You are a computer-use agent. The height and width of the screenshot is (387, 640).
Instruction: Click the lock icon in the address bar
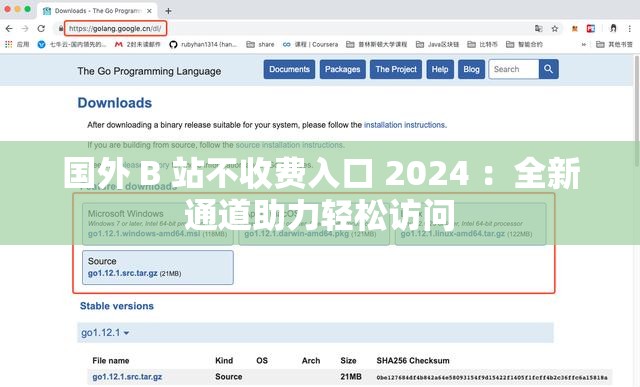tap(61, 29)
